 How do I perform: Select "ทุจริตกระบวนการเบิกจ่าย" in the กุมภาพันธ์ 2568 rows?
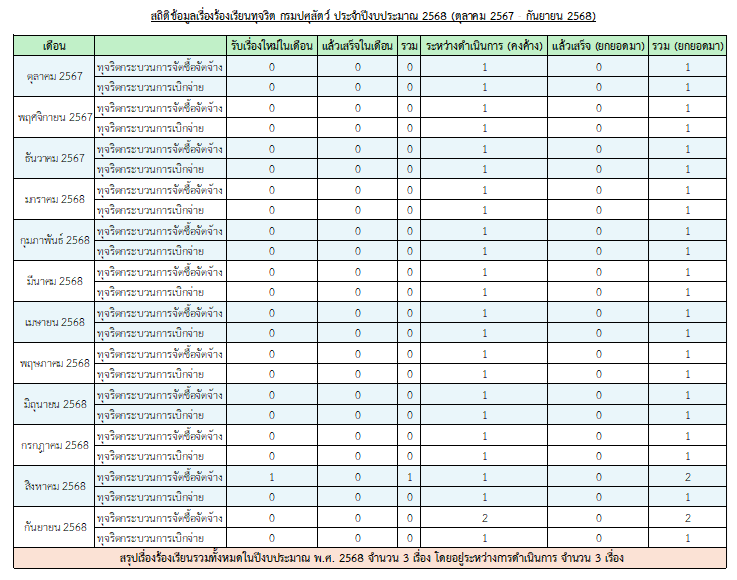(160, 251)
